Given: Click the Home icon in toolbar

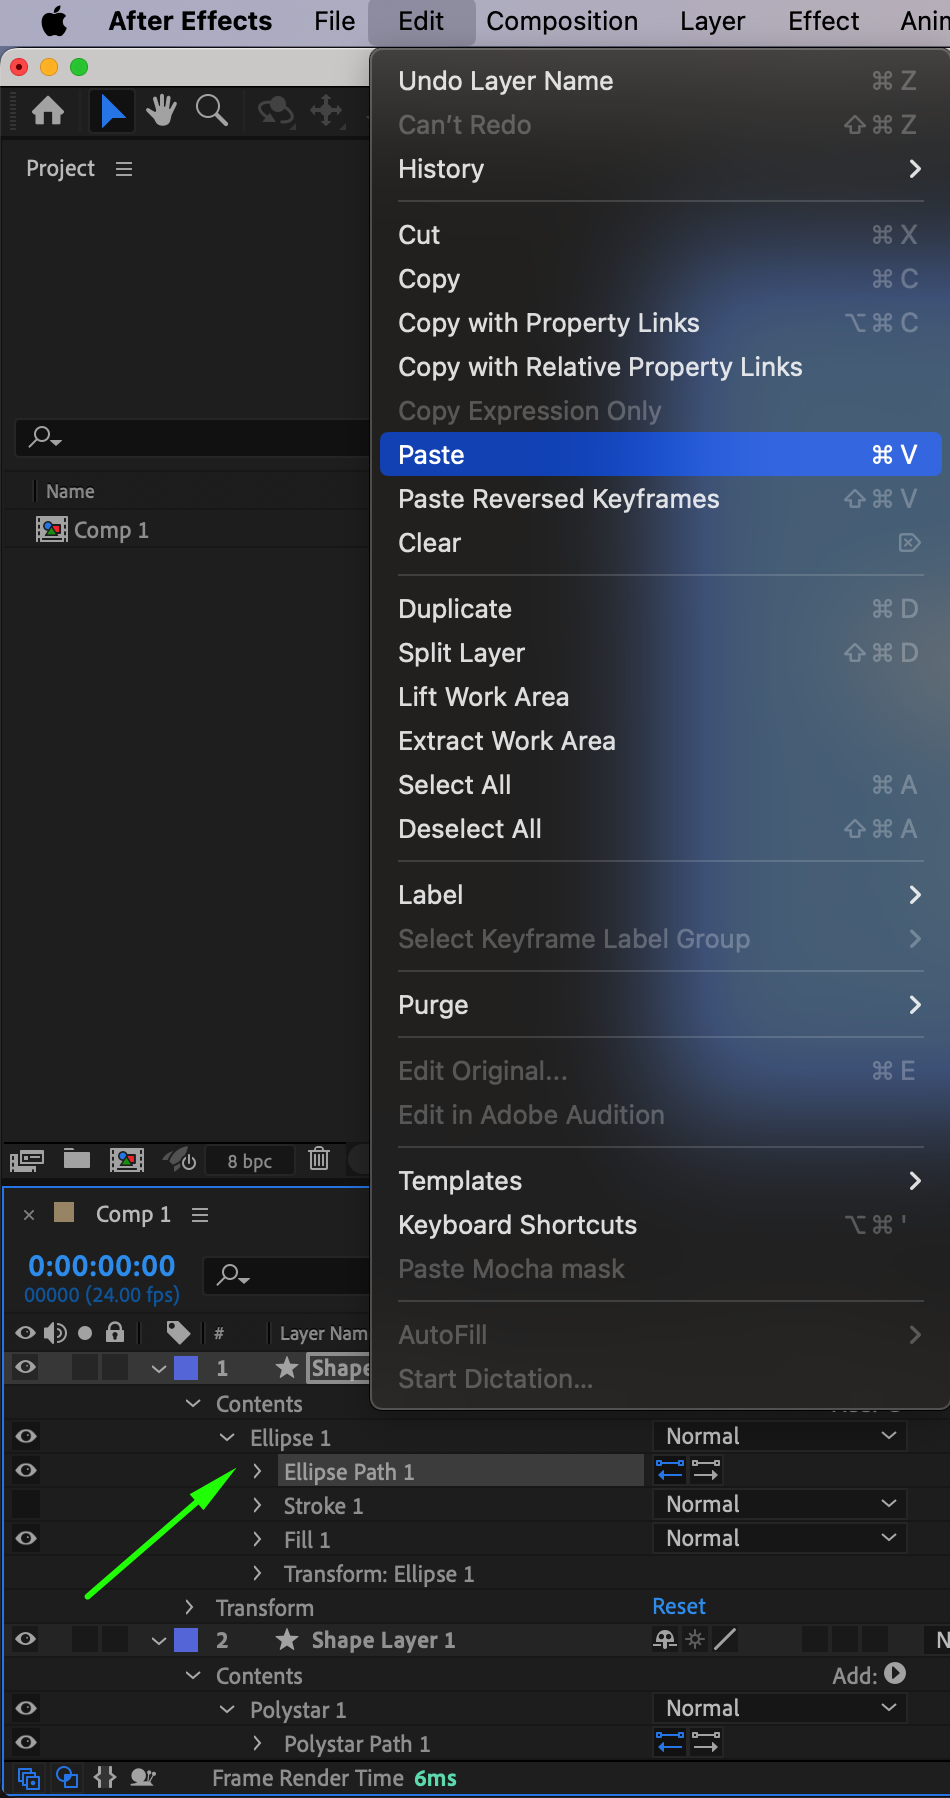Looking at the screenshot, I should [48, 110].
